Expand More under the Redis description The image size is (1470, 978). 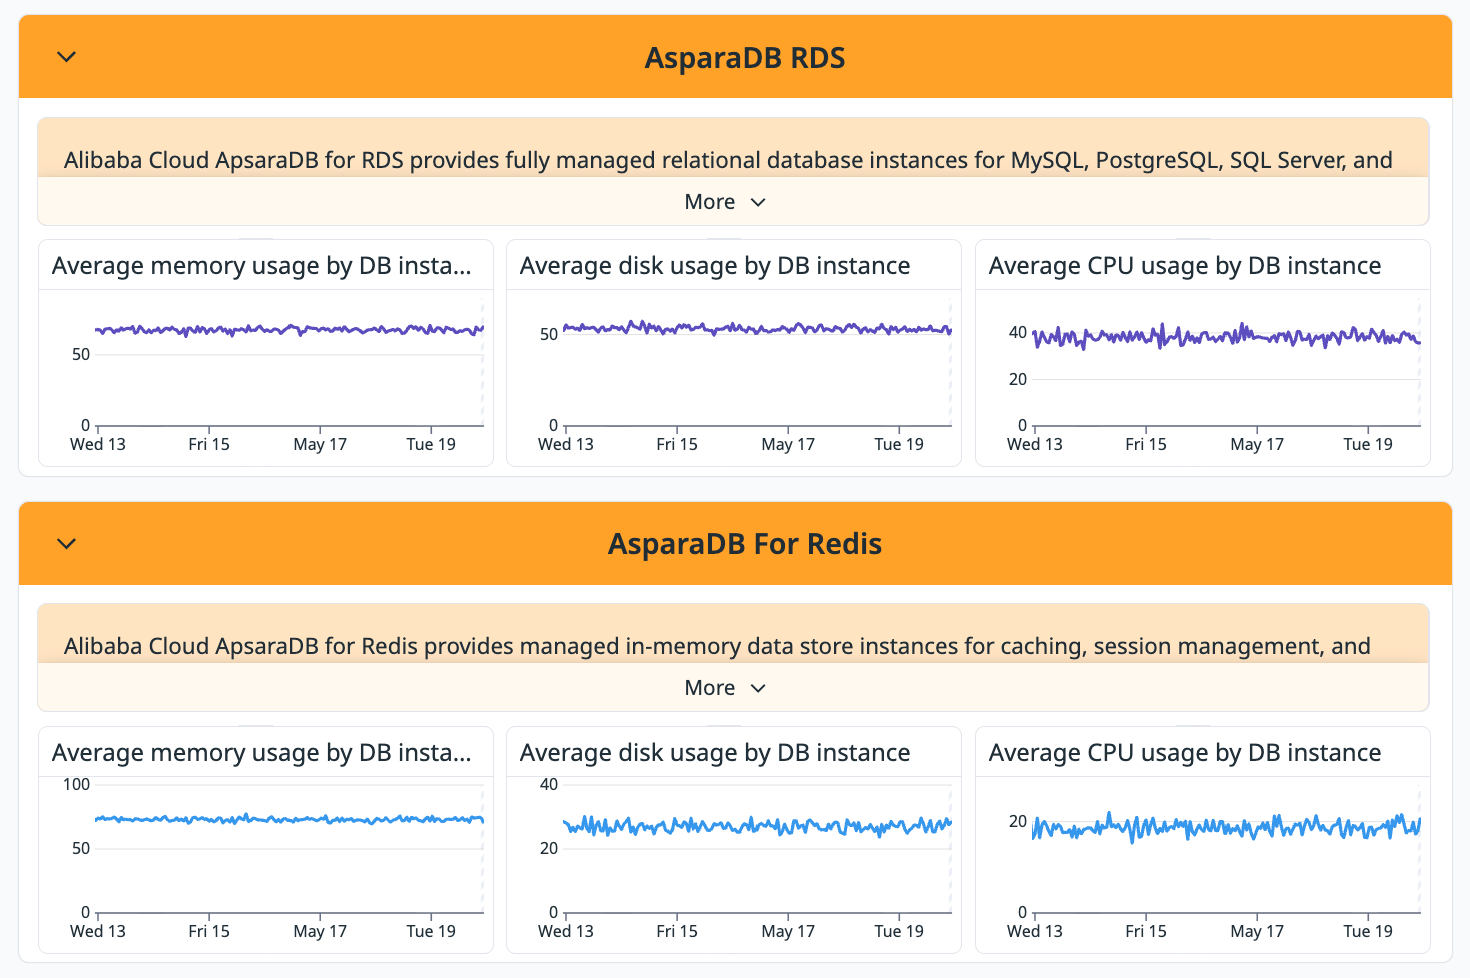[x=725, y=688]
